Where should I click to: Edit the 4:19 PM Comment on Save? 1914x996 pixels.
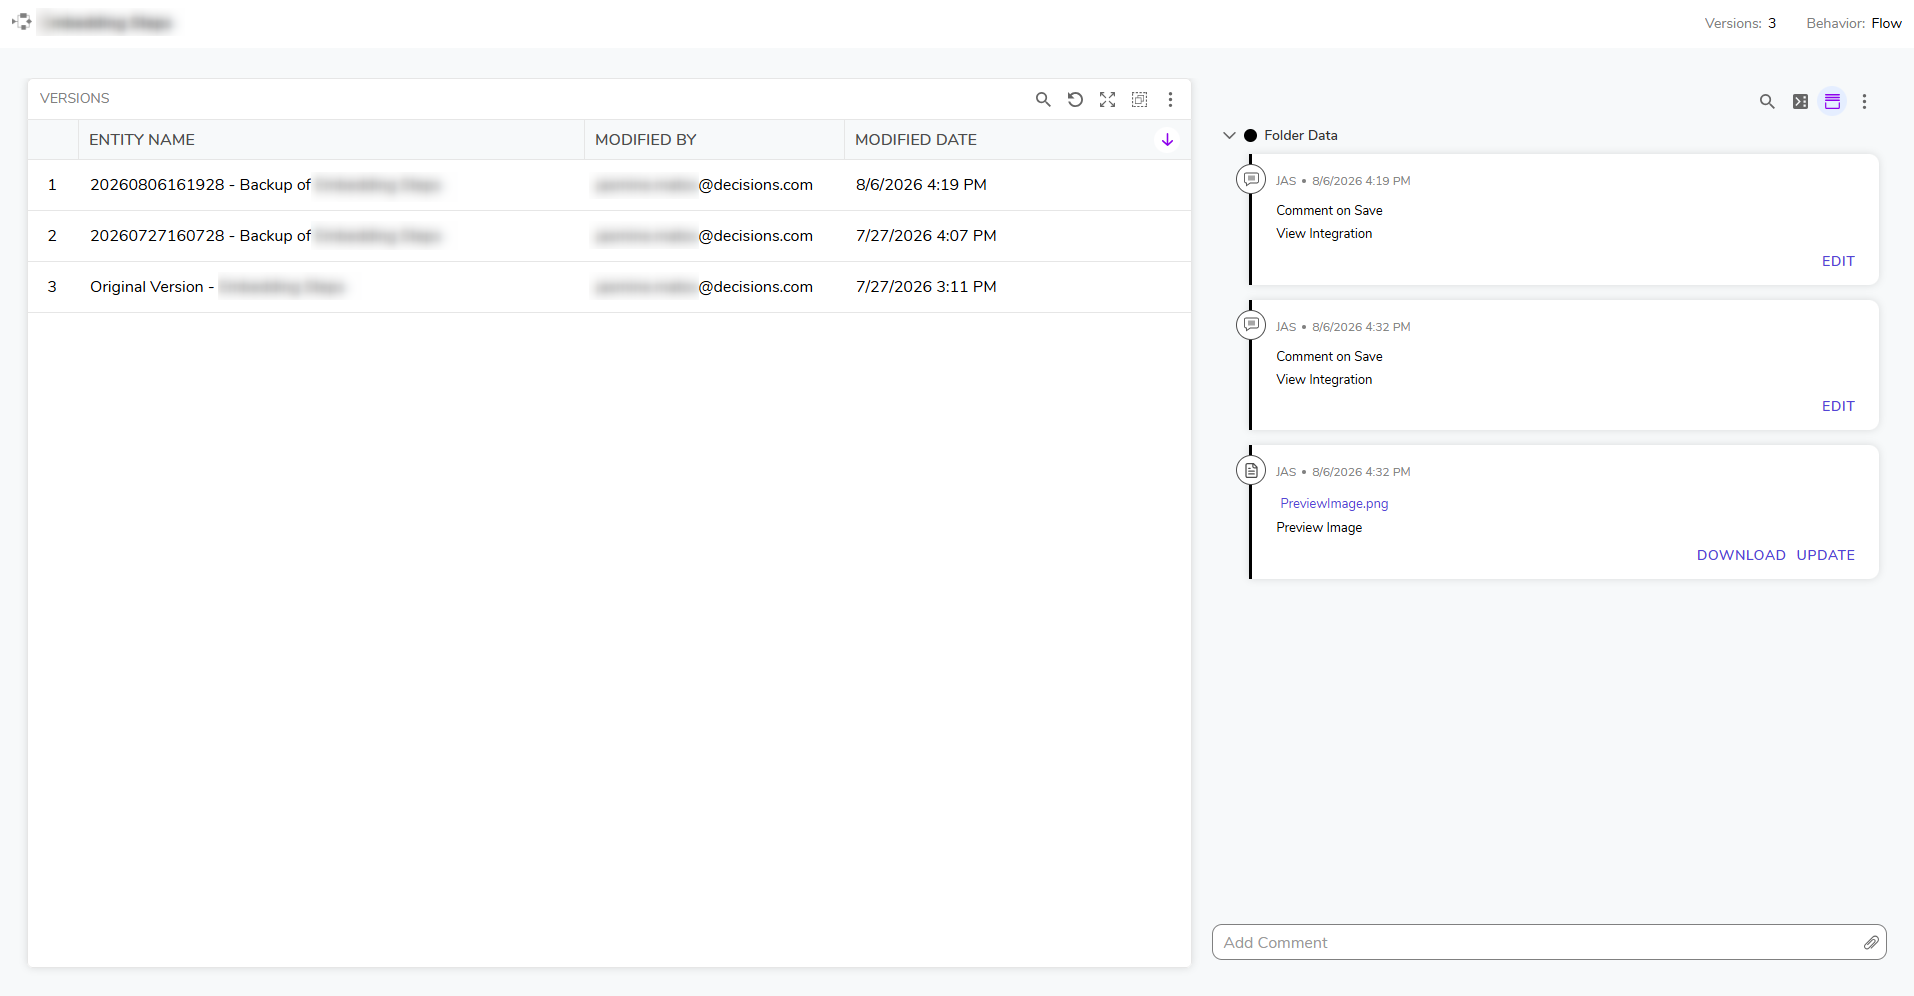(x=1838, y=261)
